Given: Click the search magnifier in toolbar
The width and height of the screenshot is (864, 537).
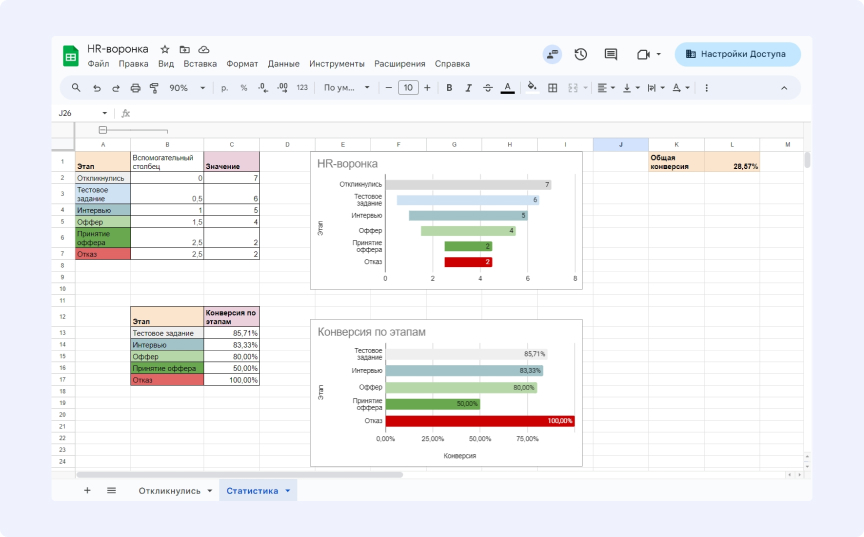Looking at the screenshot, I should (x=76, y=88).
